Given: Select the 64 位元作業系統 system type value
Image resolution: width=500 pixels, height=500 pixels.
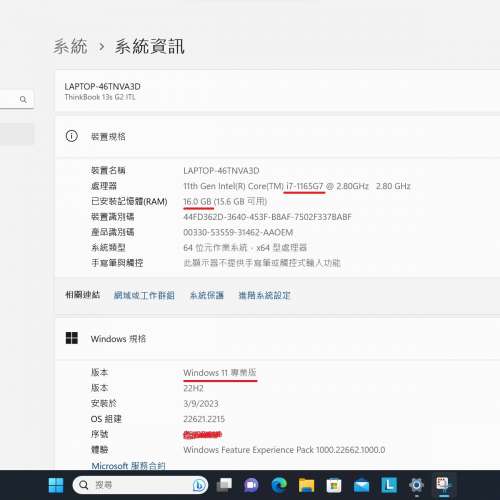Looking at the screenshot, I should 245,248.
